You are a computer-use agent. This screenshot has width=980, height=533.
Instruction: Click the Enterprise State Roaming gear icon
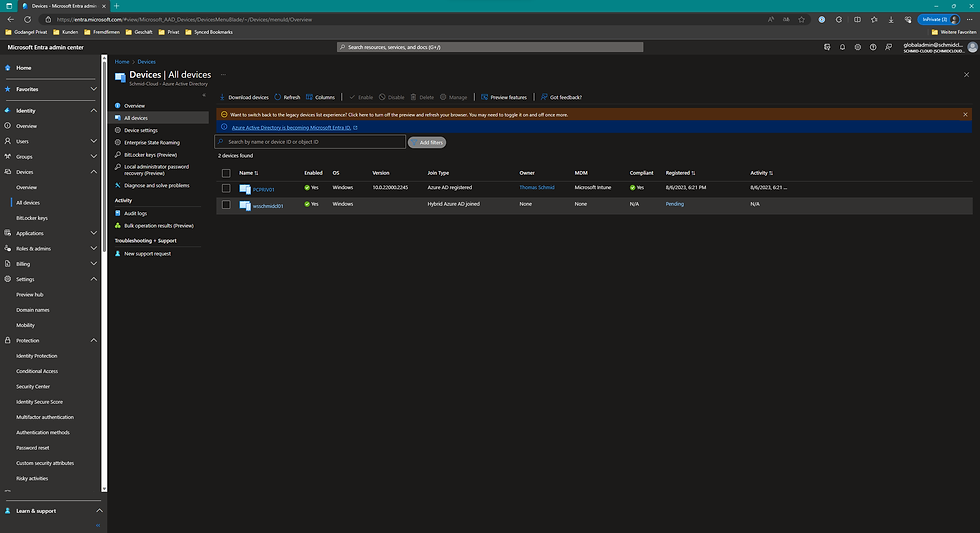[x=118, y=142]
